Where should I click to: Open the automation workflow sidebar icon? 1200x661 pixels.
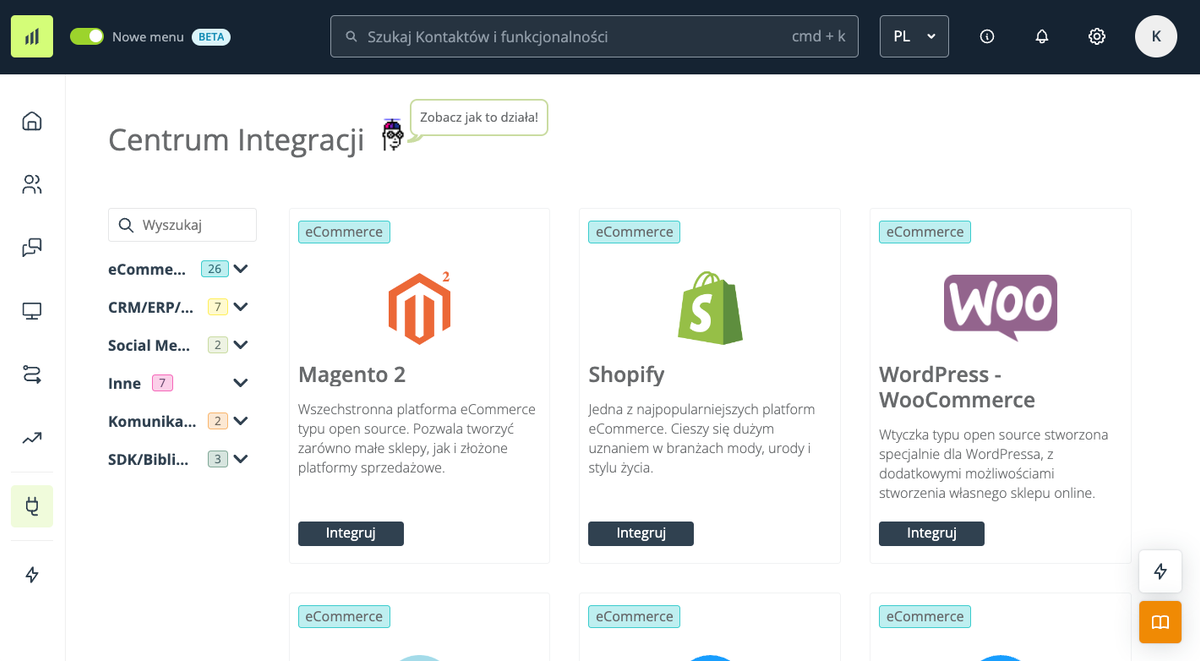click(32, 374)
